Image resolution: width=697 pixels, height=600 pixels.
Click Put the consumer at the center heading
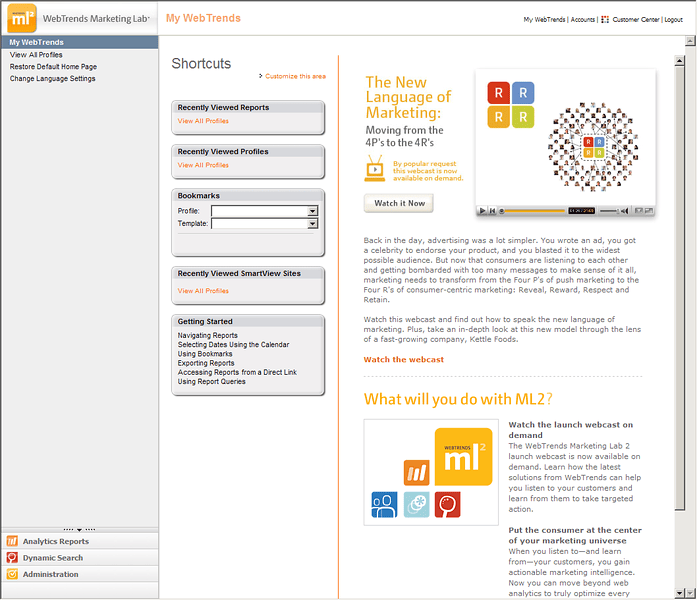(575, 535)
